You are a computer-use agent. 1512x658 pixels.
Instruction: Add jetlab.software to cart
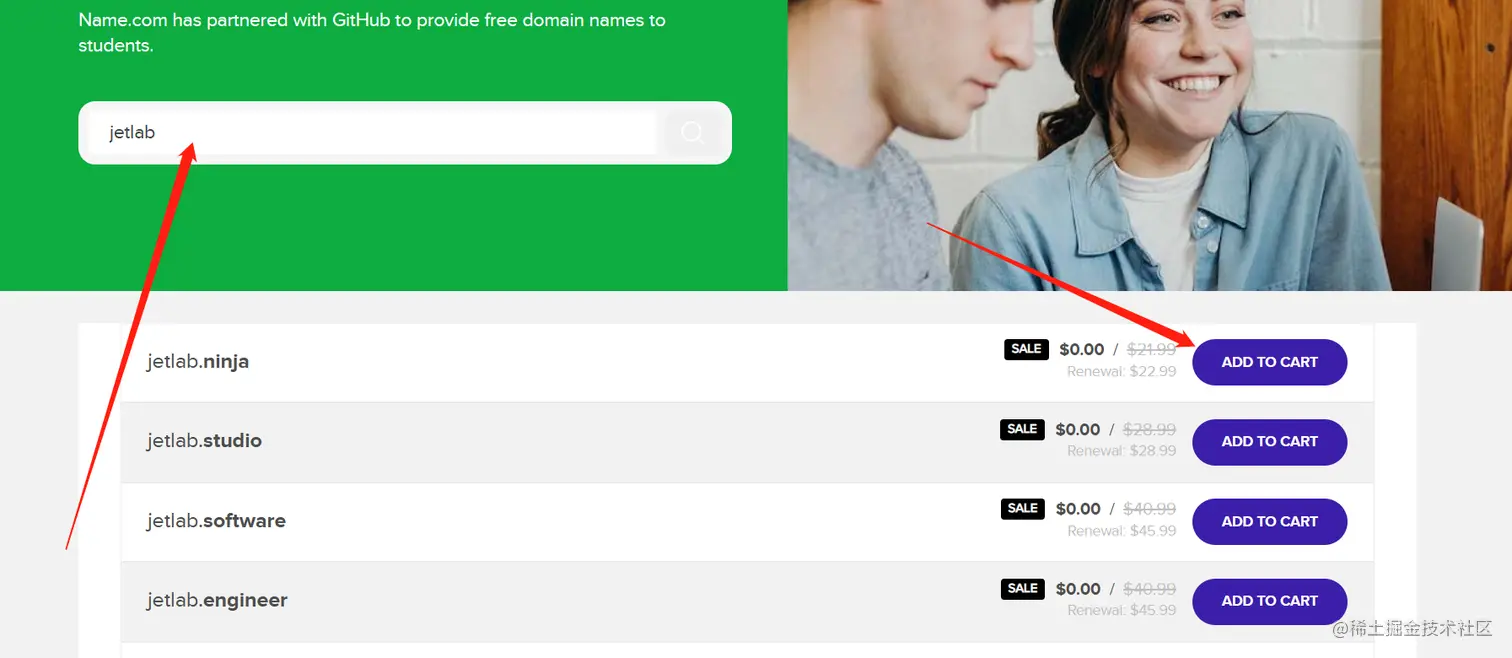[x=1269, y=521]
